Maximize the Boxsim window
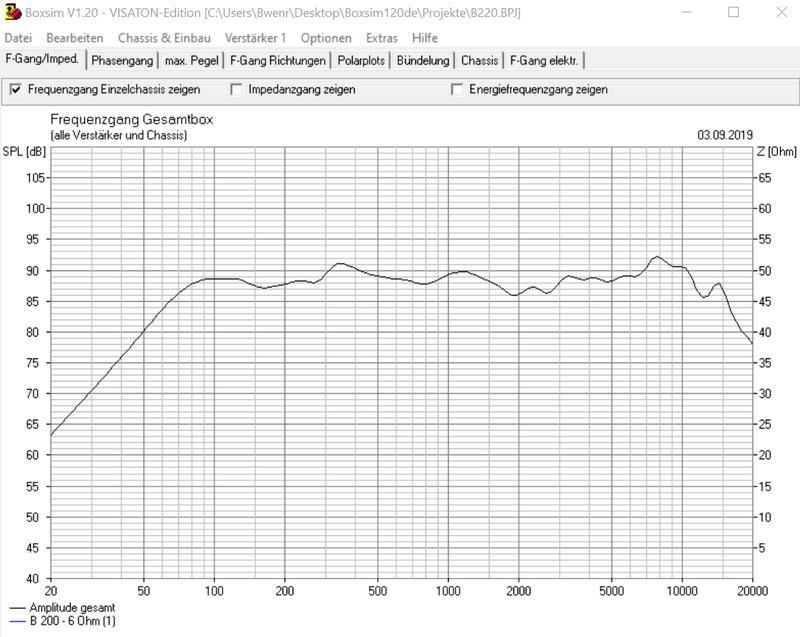 pos(733,12)
